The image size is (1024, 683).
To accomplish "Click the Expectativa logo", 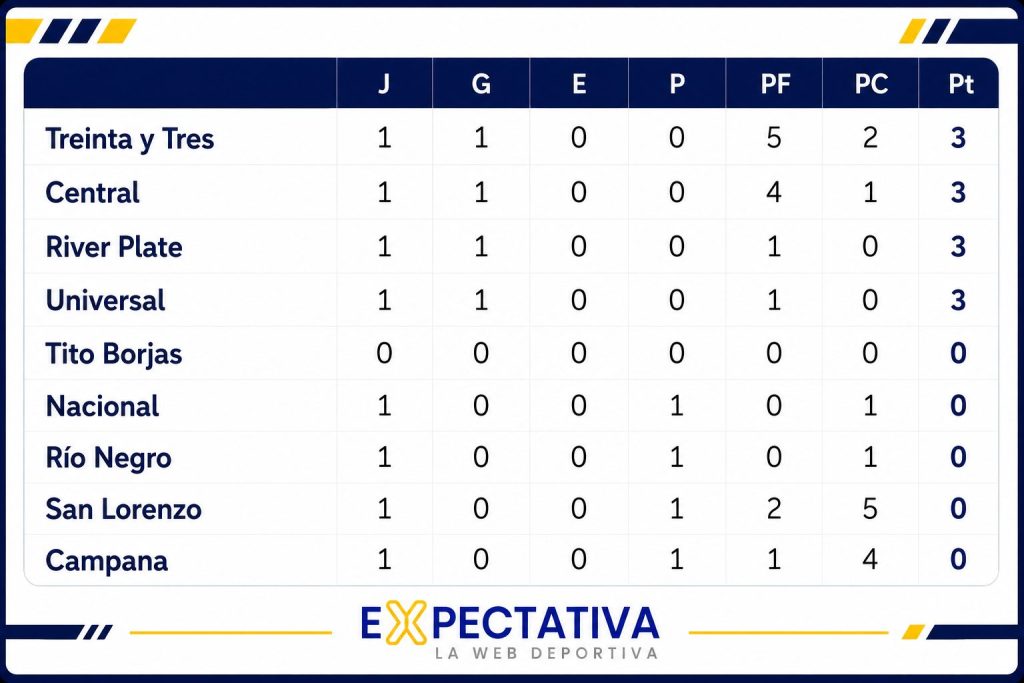I will click(x=510, y=629).
